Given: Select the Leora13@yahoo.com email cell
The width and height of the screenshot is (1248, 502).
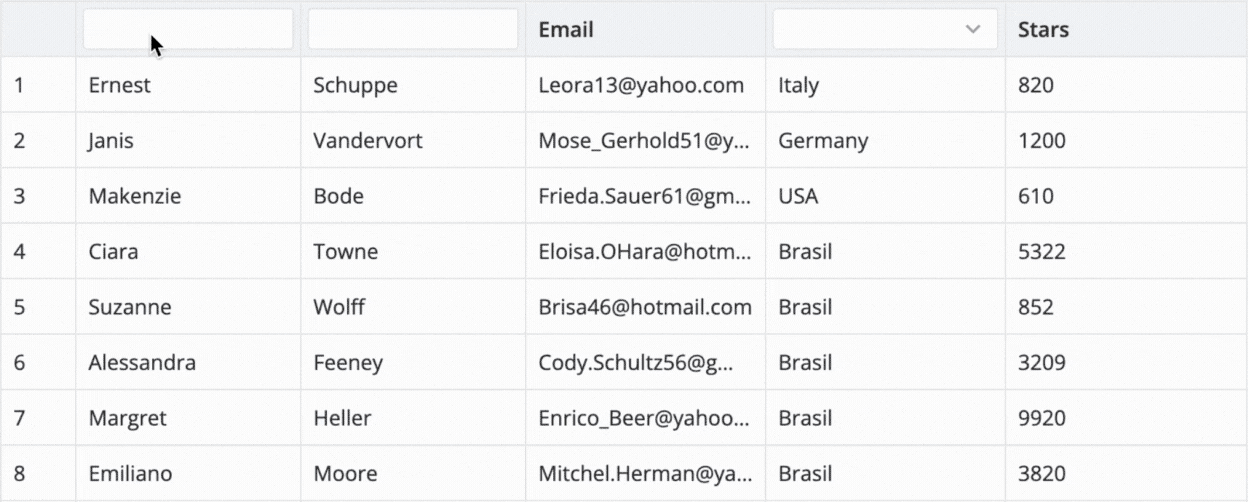Looking at the screenshot, I should (641, 86).
